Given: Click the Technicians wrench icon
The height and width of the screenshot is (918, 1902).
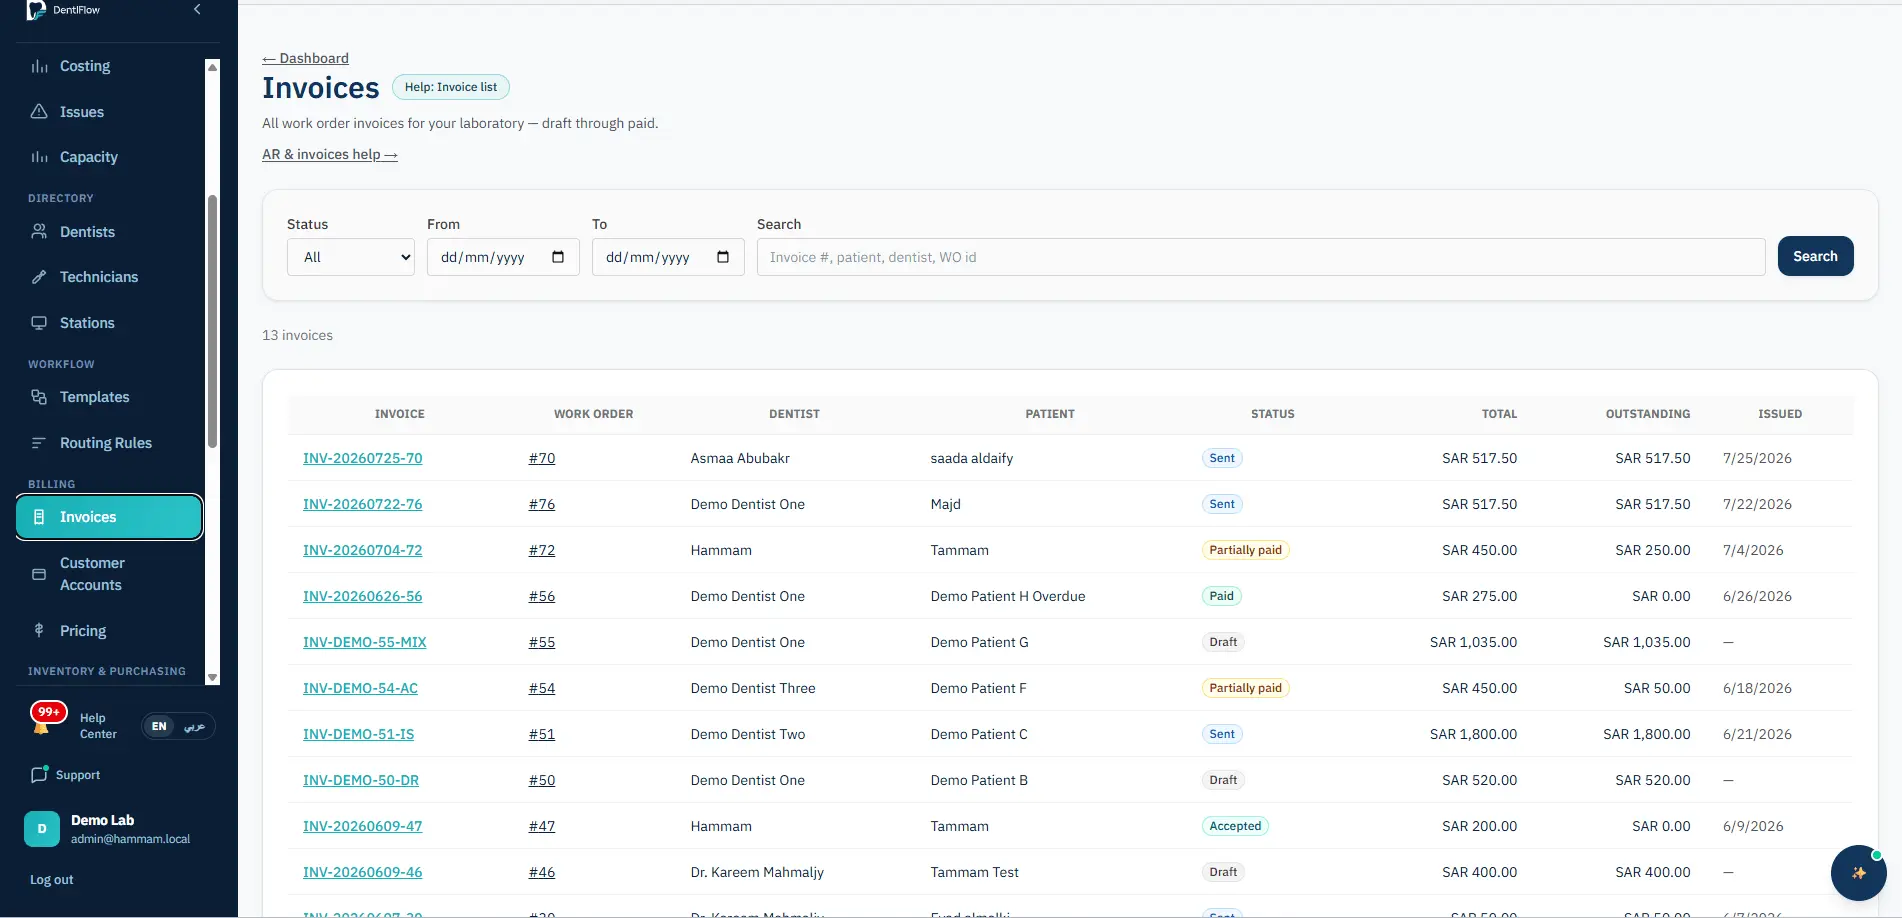Looking at the screenshot, I should [39, 277].
